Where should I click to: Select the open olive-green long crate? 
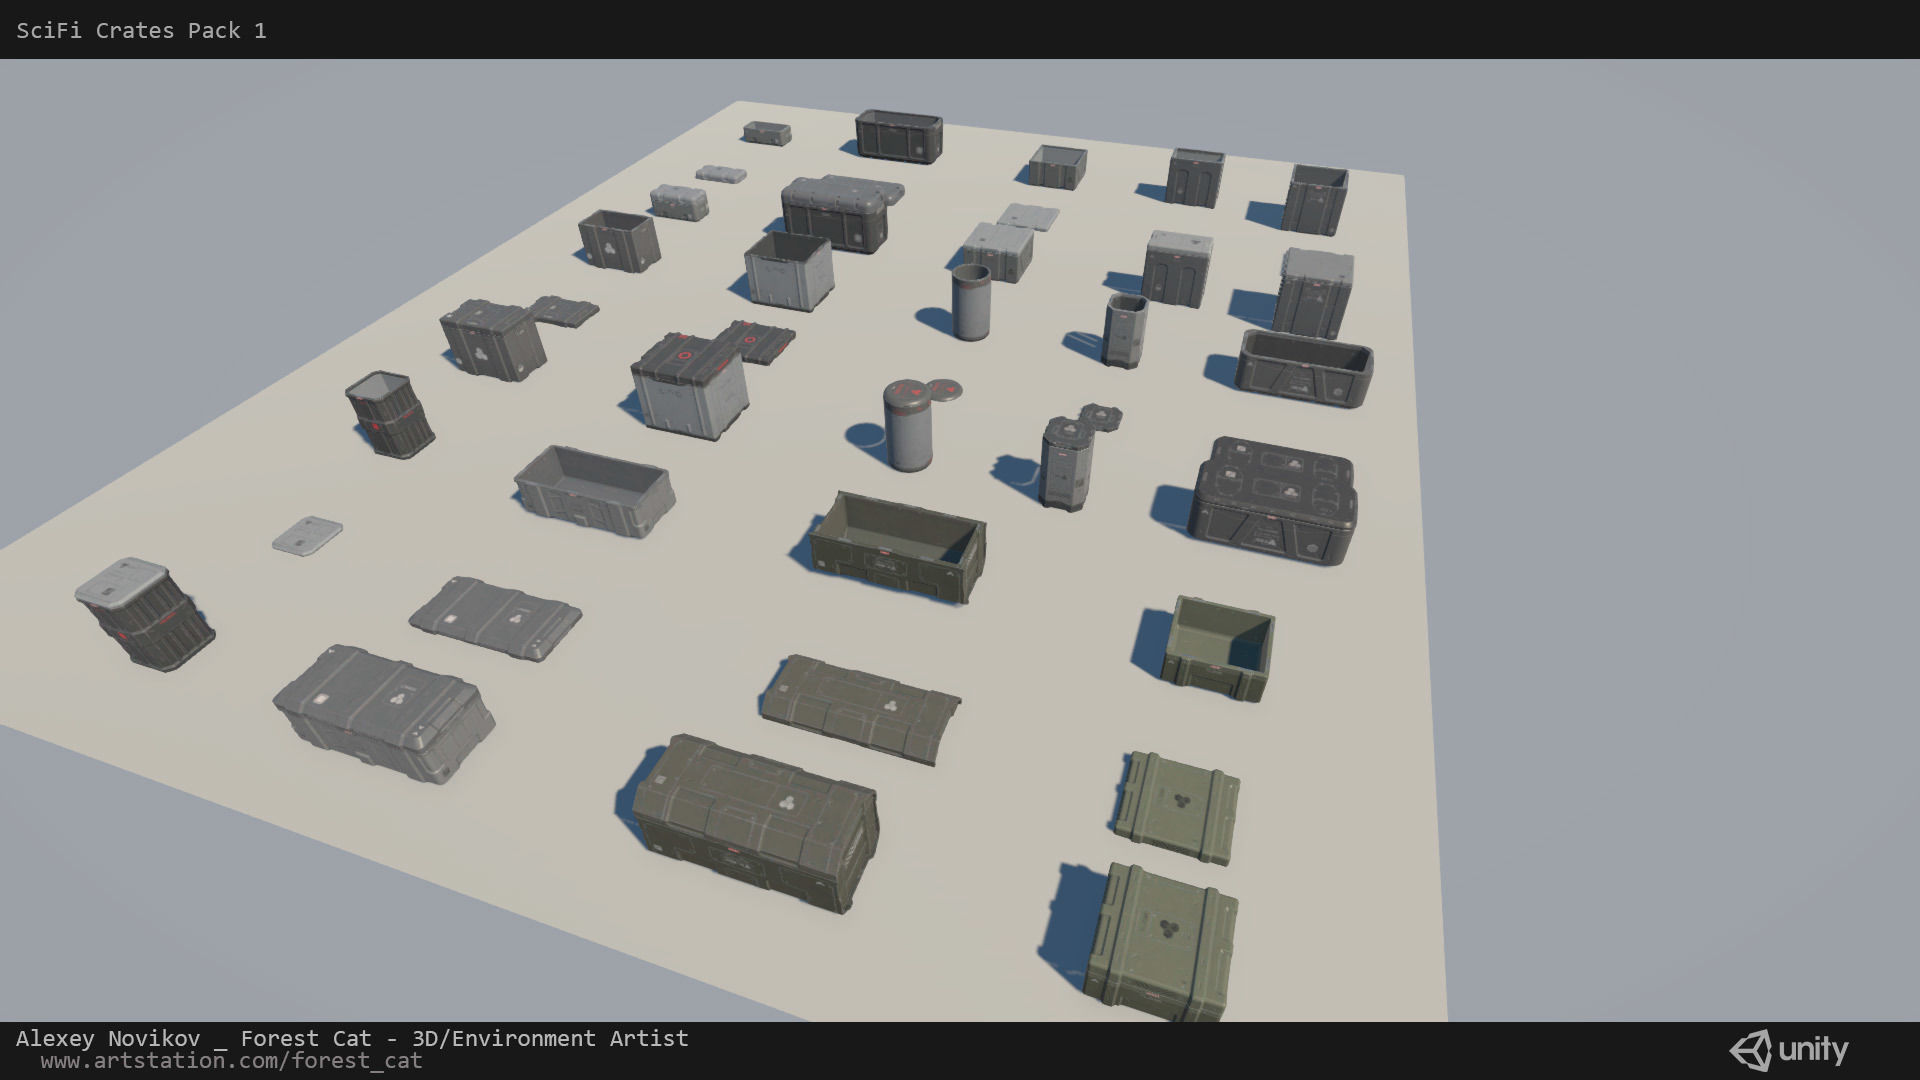[x=898, y=547]
